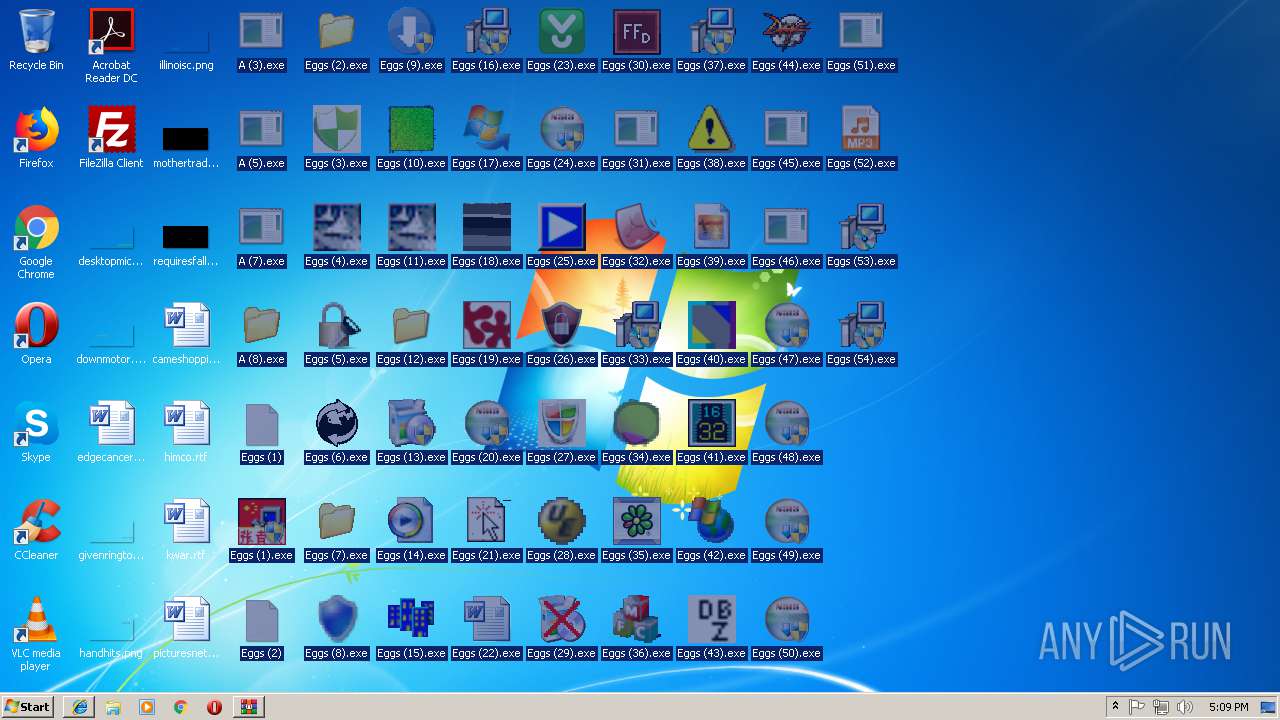
Task: Launch Windows Media Player from taskbar
Action: [147, 707]
